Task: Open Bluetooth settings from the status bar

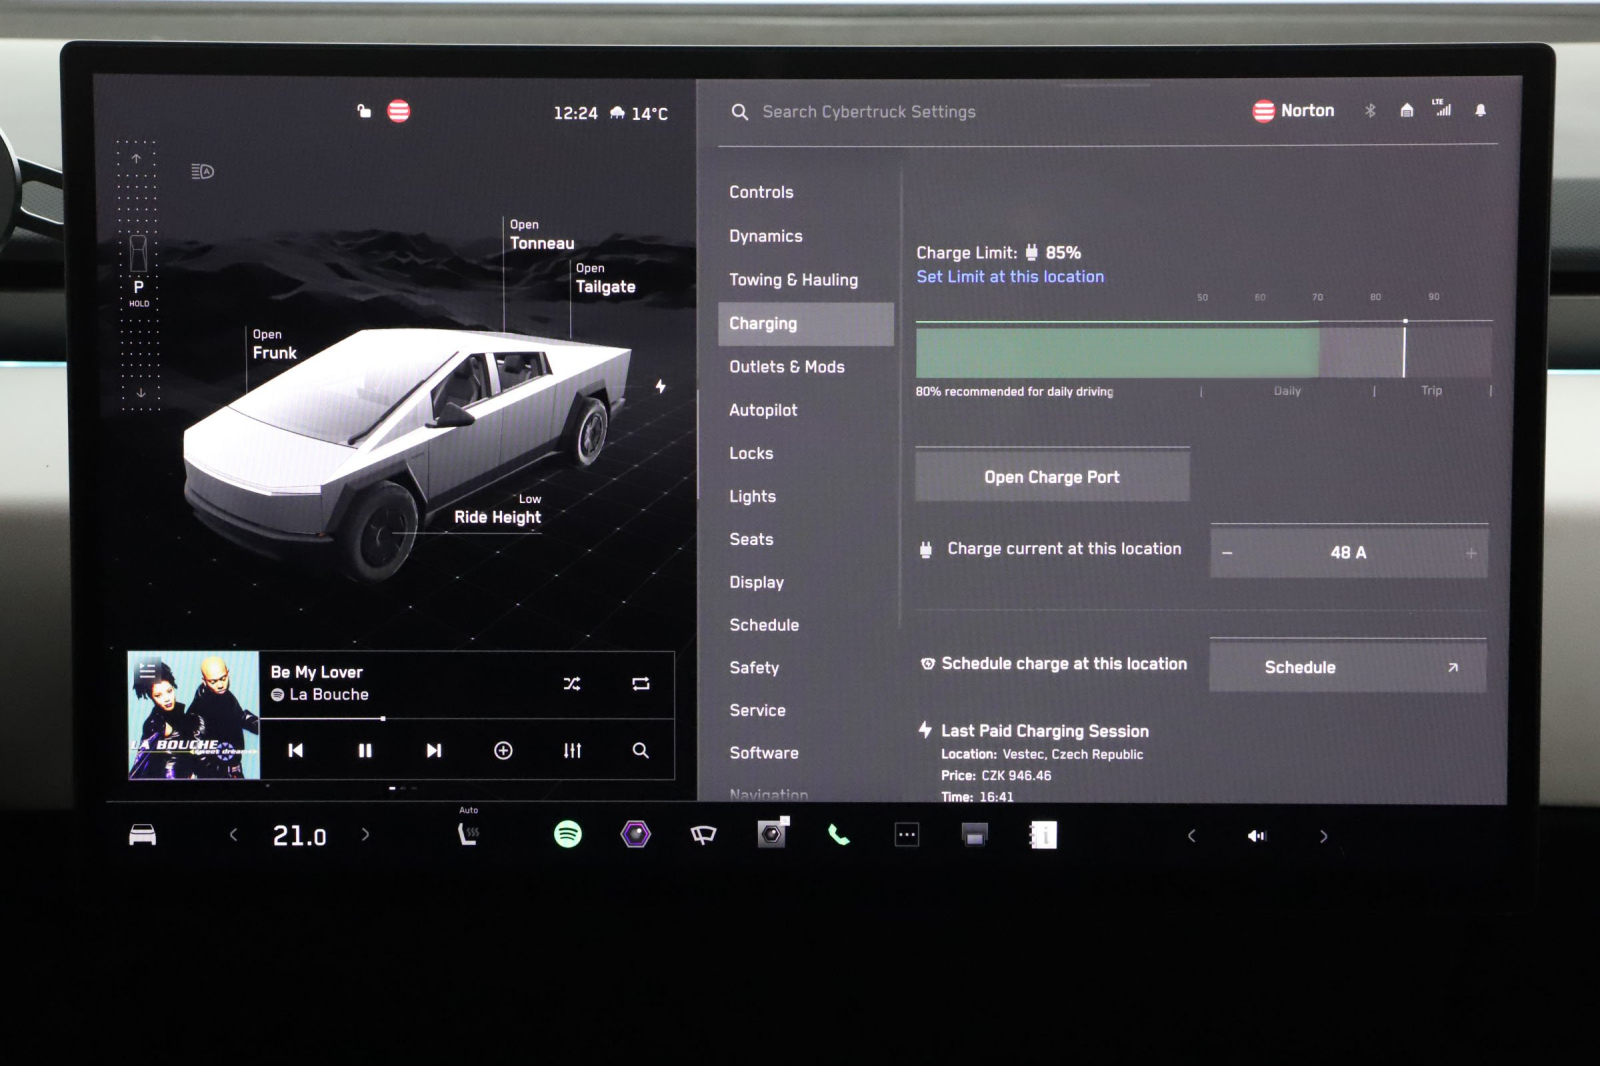Action: pos(1370,112)
